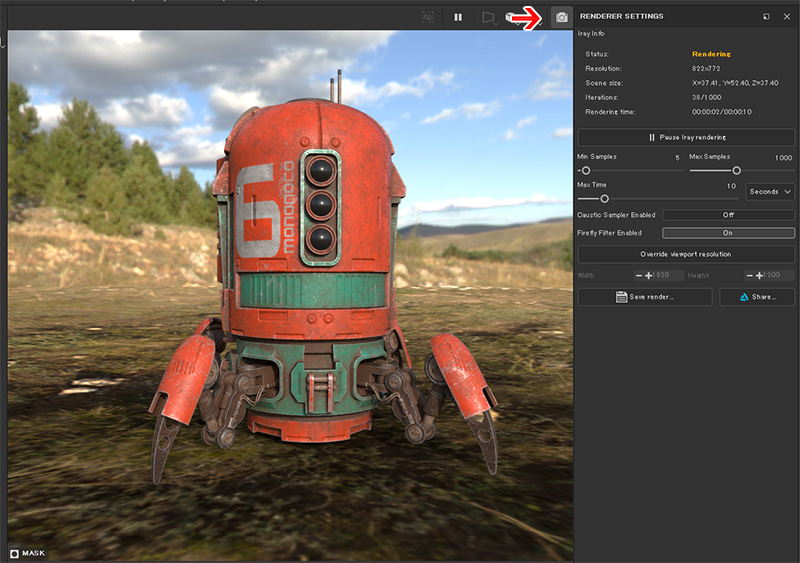Toggle Override viewport resolution
This screenshot has width=800, height=563.
point(686,254)
